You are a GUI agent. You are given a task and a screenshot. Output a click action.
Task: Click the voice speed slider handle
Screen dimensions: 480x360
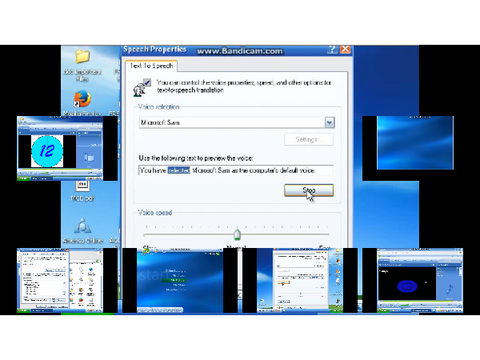[237, 234]
